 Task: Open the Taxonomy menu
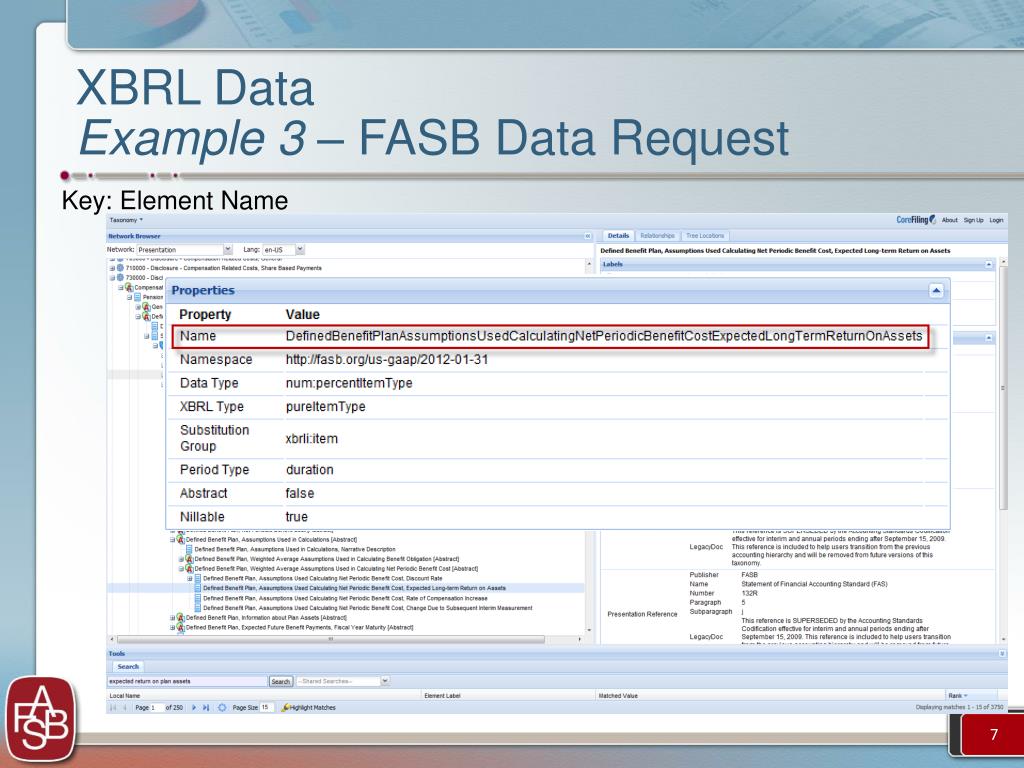pyautogui.click(x=126, y=220)
